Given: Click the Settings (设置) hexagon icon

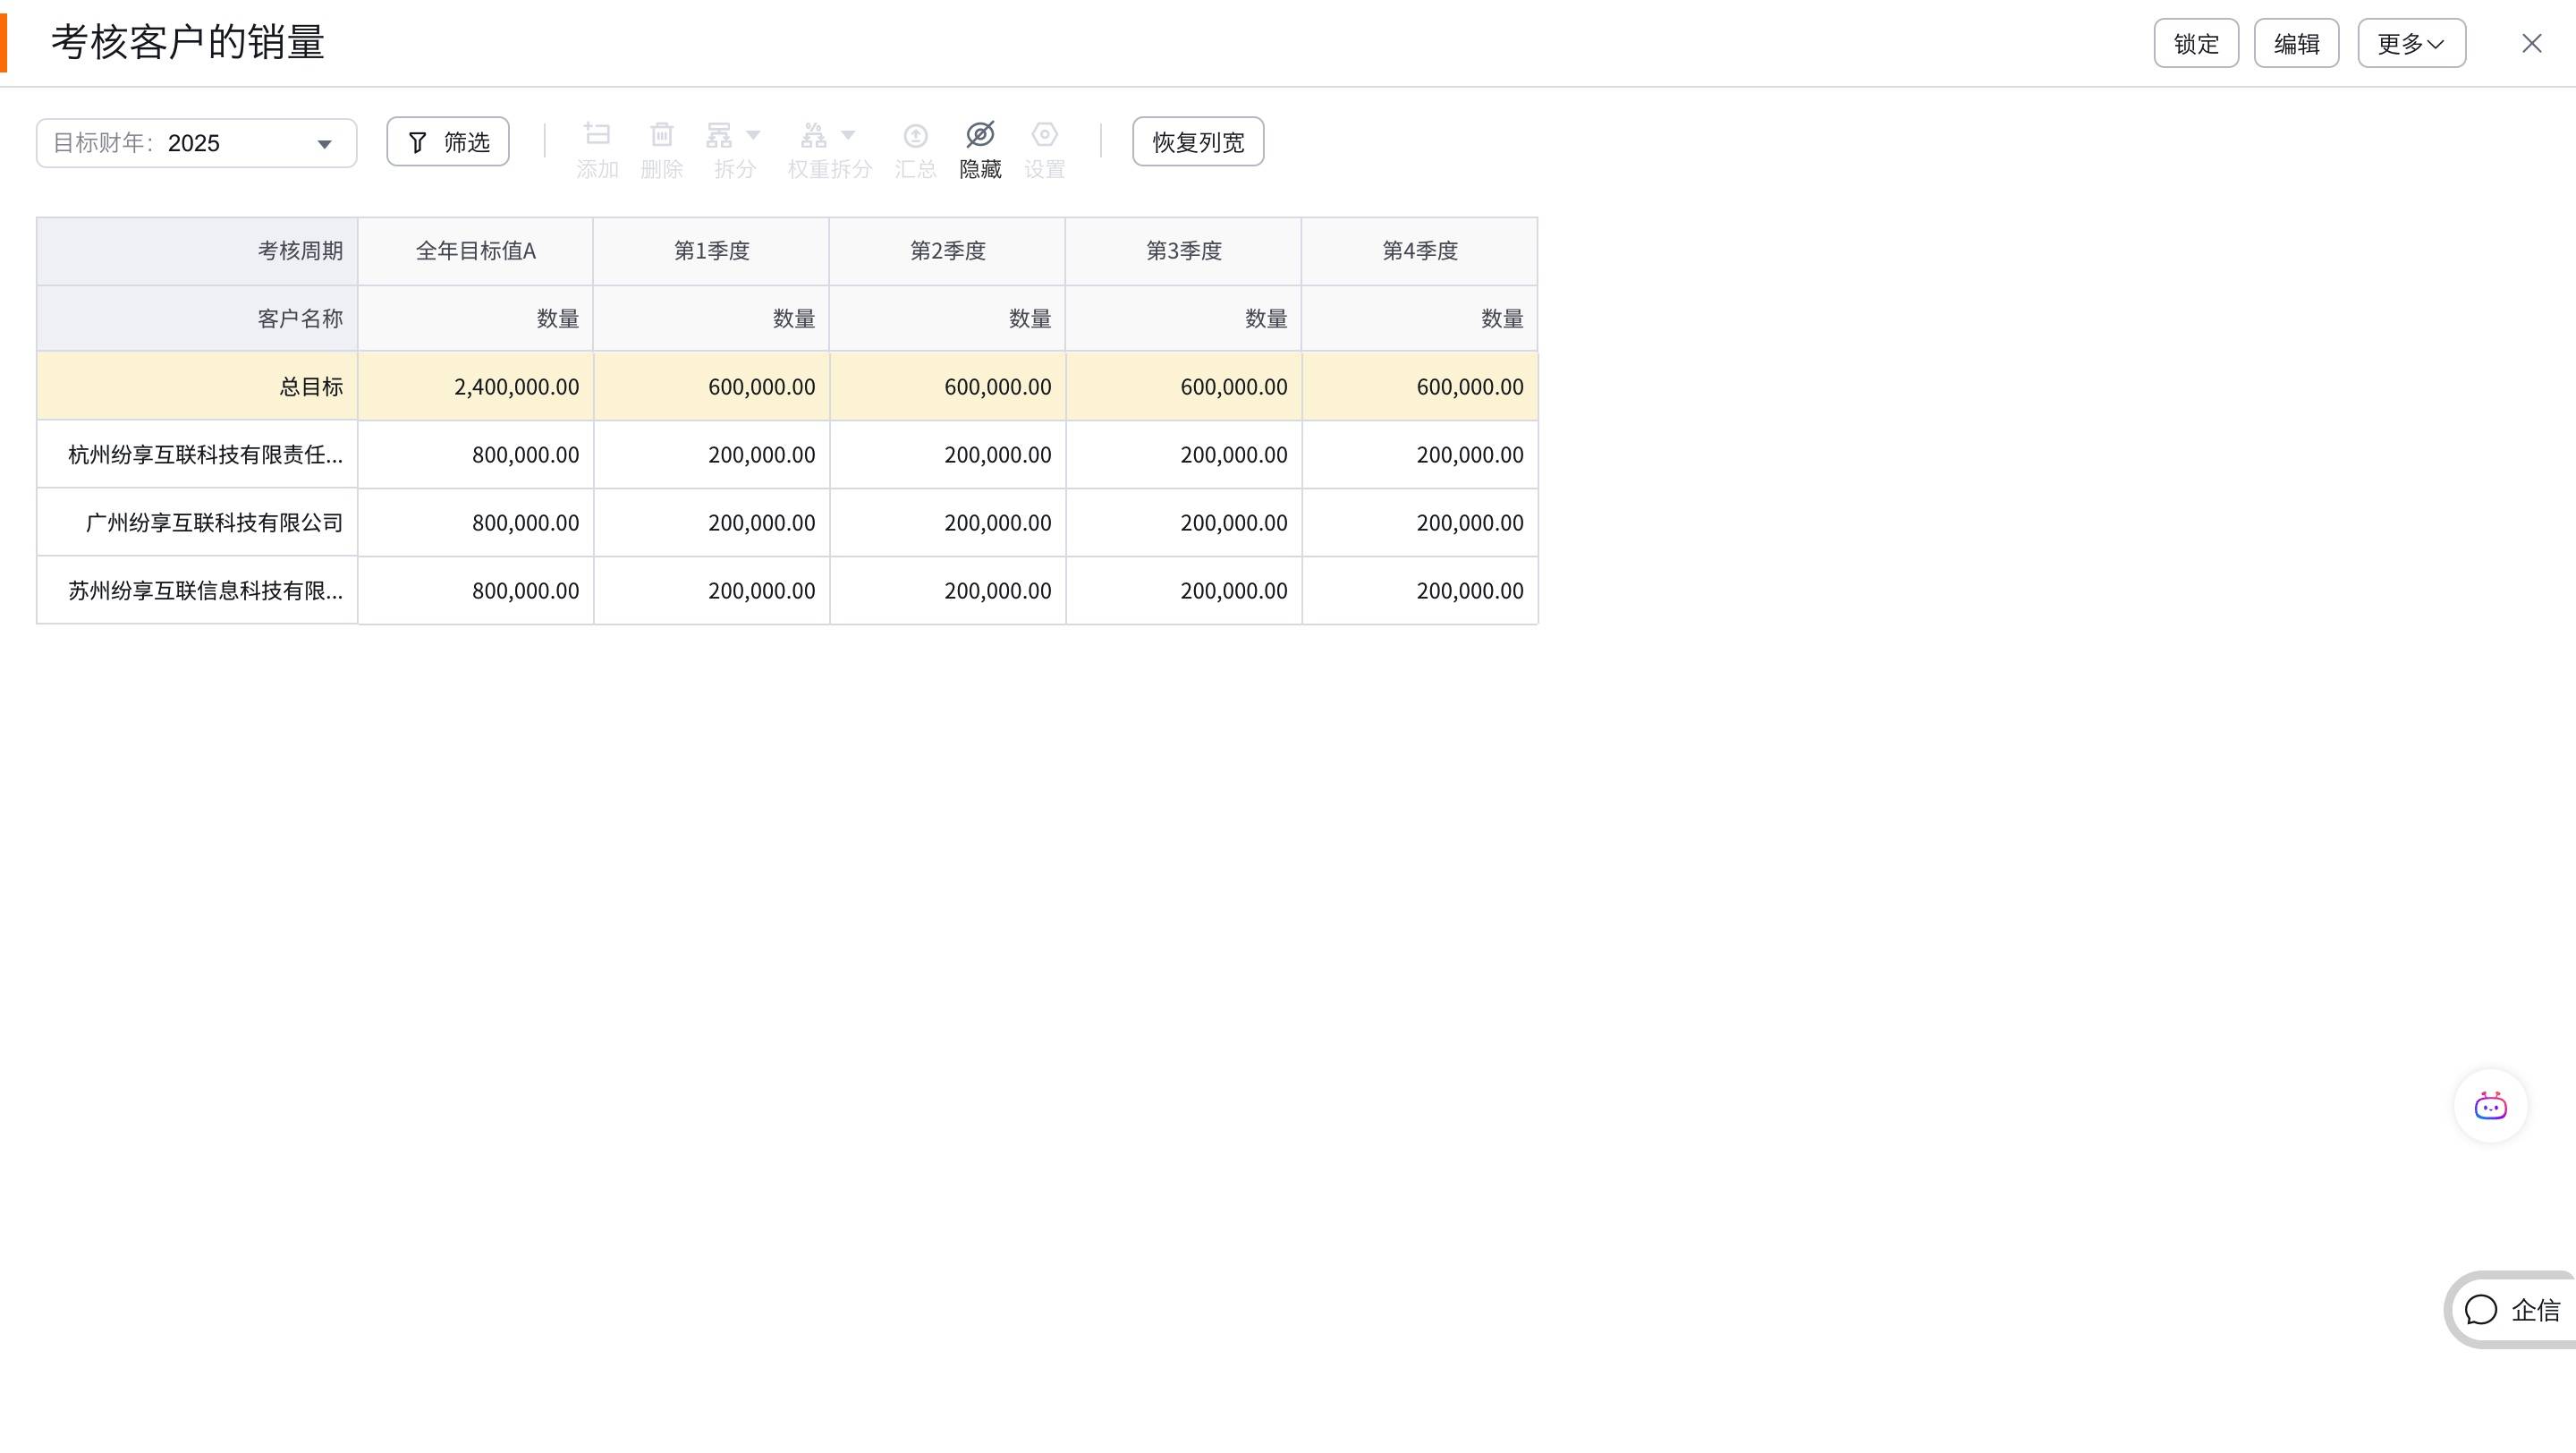Looking at the screenshot, I should [x=1044, y=134].
